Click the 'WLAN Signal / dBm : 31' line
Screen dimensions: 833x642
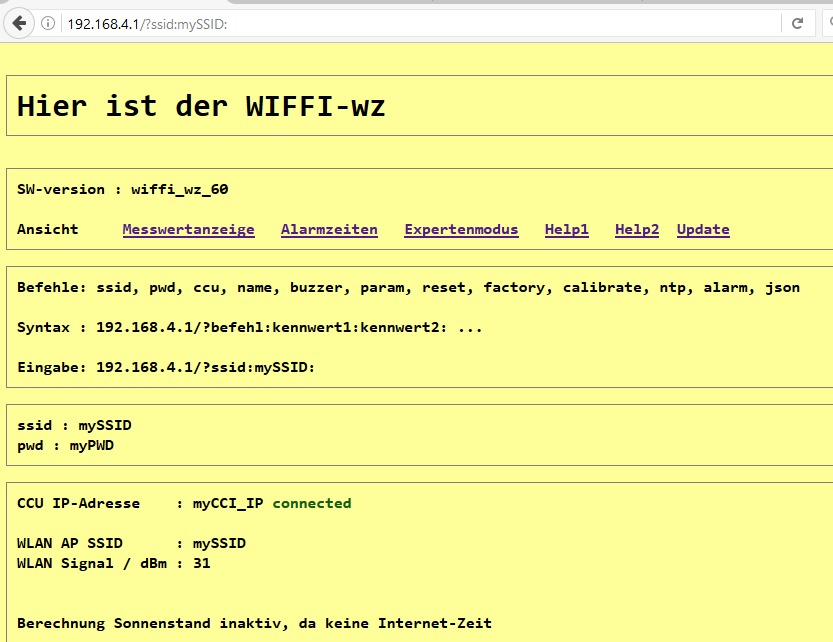tap(114, 563)
